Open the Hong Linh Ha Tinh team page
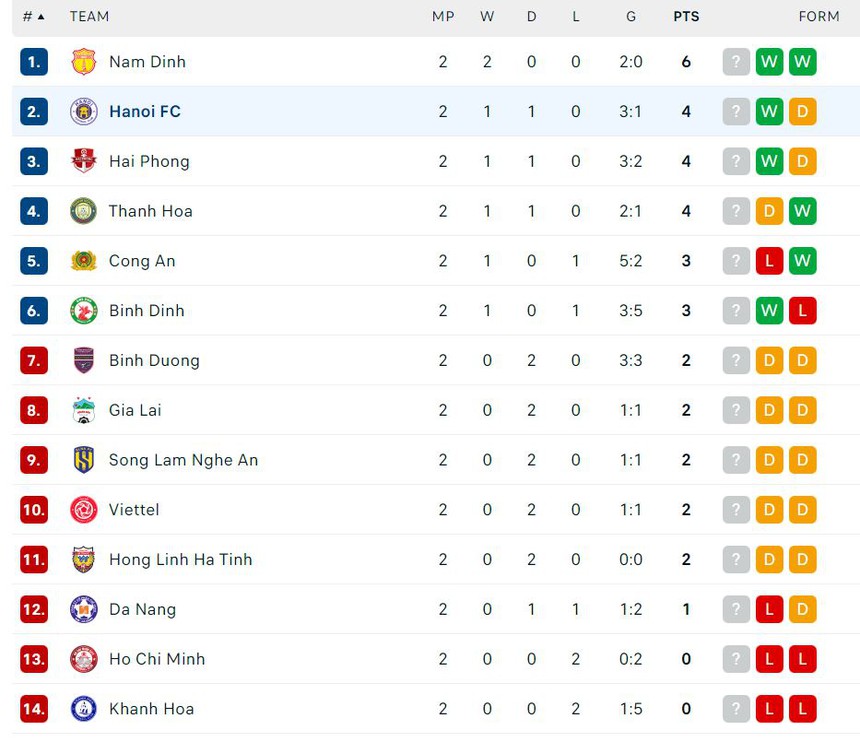Image resolution: width=860 pixels, height=742 pixels. click(x=180, y=560)
